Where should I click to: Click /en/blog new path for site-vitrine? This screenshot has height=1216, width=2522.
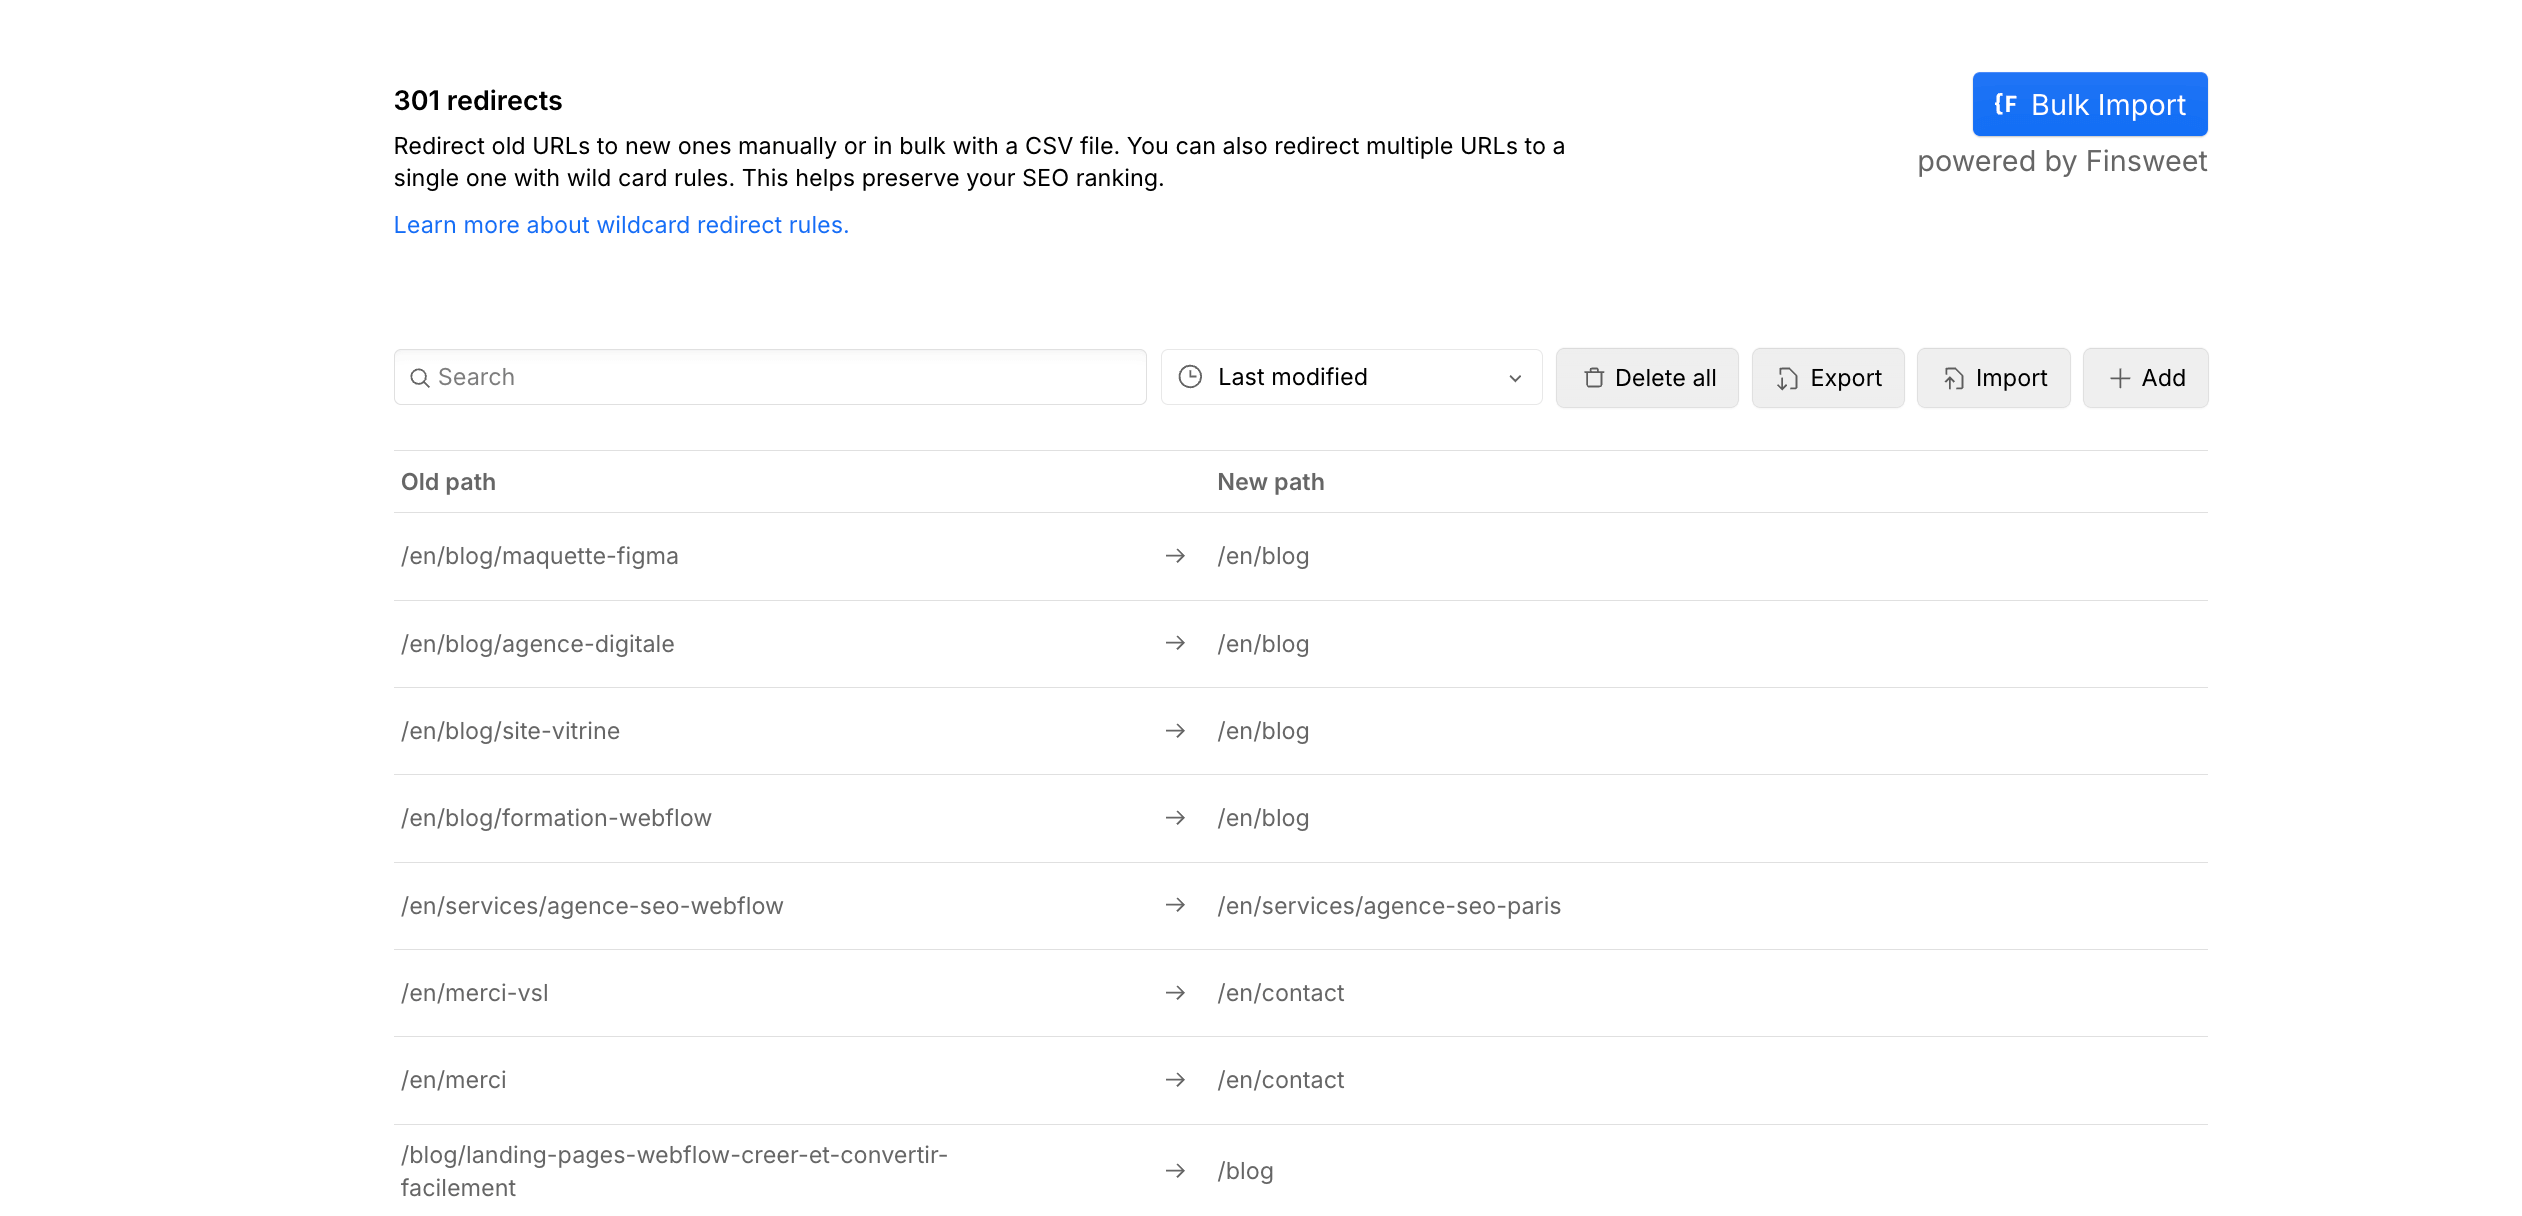click(1263, 731)
